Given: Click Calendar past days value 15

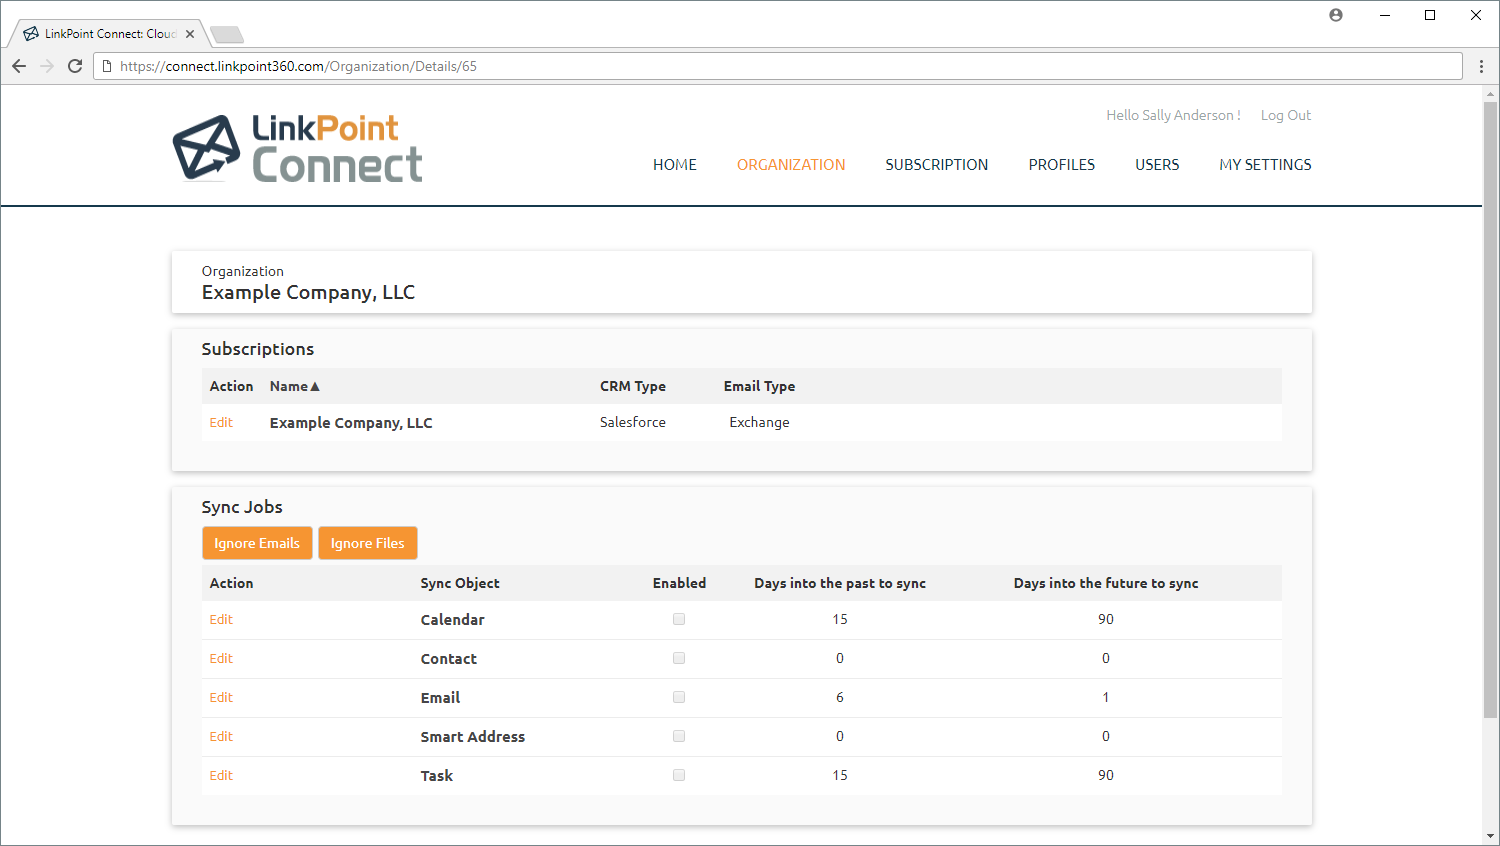Looking at the screenshot, I should [840, 619].
